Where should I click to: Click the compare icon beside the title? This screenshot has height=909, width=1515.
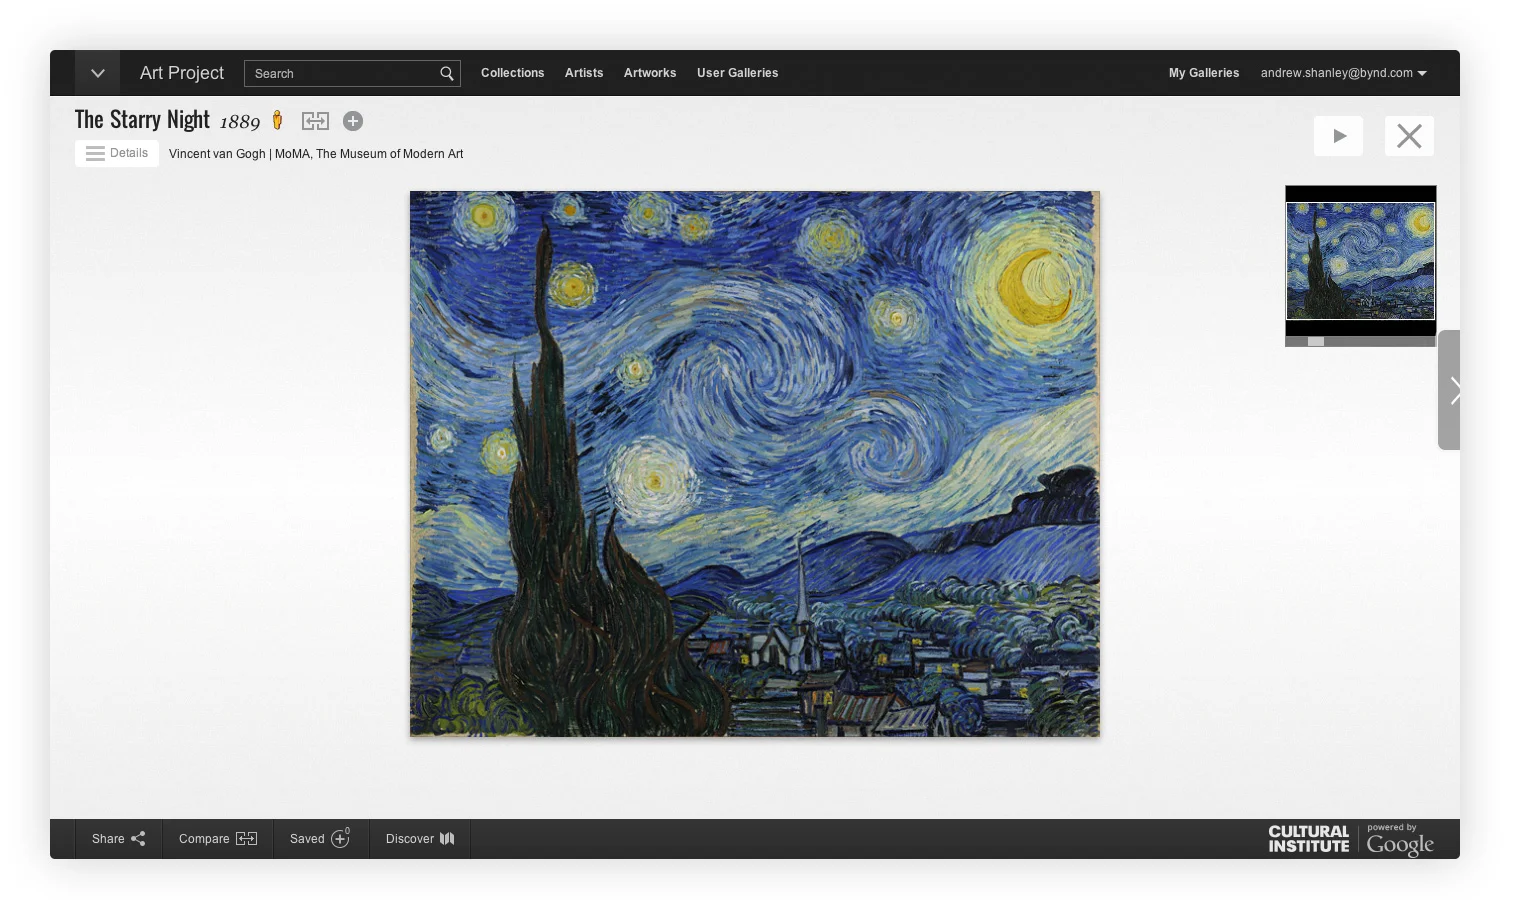click(315, 121)
